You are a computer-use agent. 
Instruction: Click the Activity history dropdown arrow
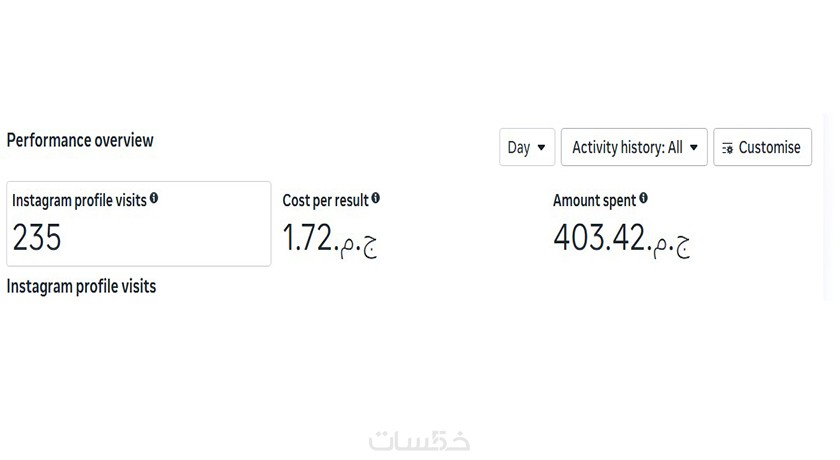point(694,147)
